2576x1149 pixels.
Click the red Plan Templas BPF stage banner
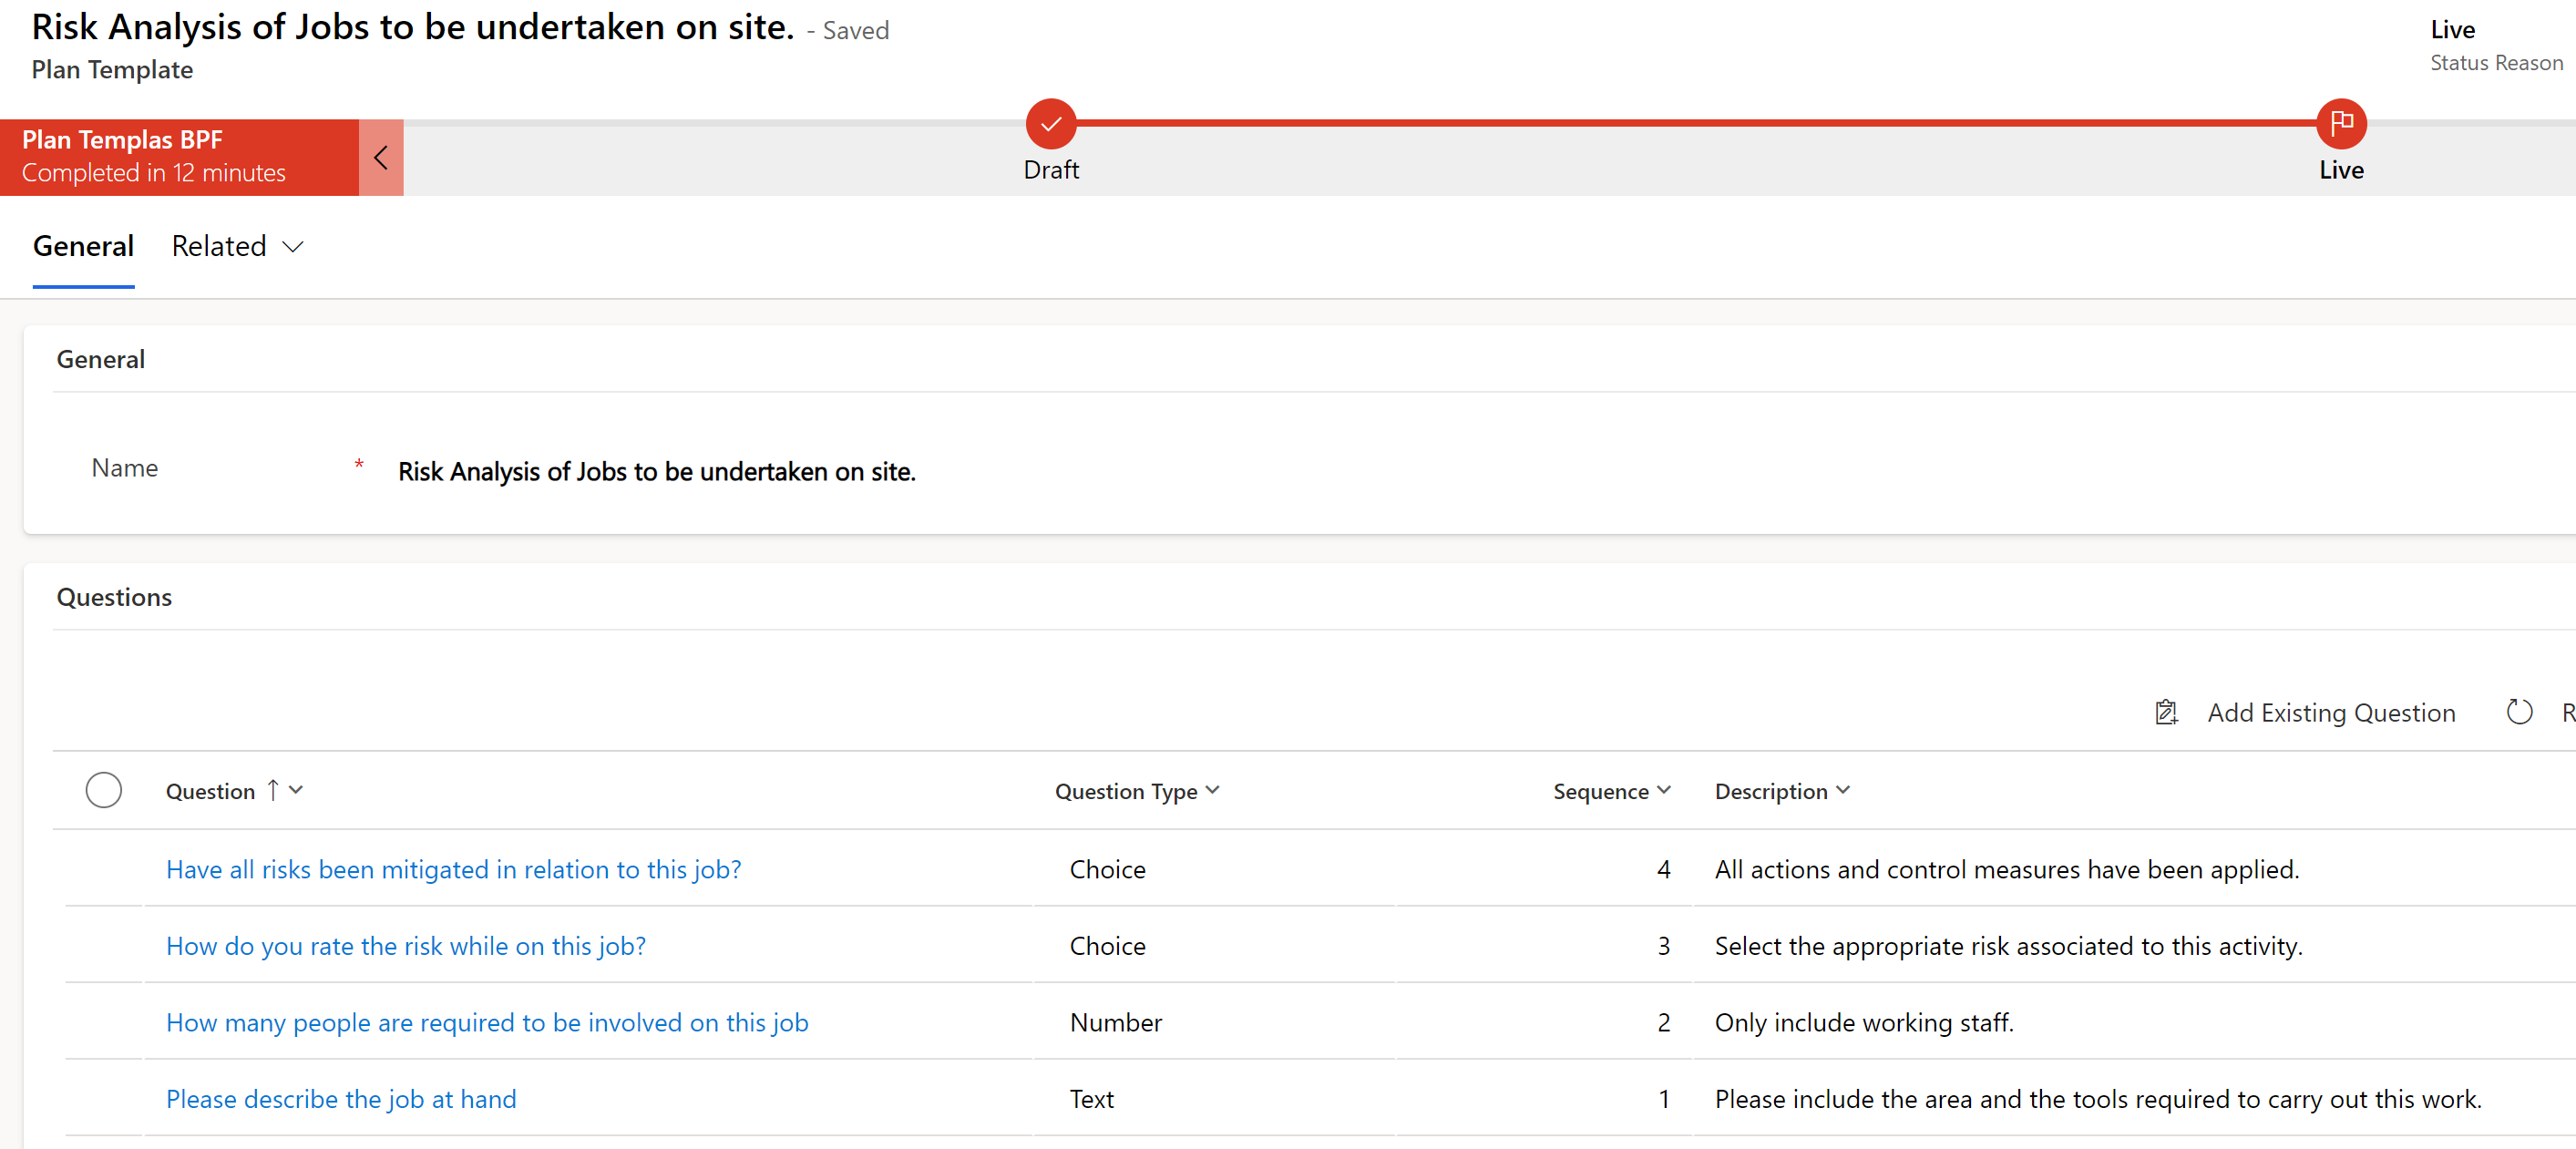(180, 156)
